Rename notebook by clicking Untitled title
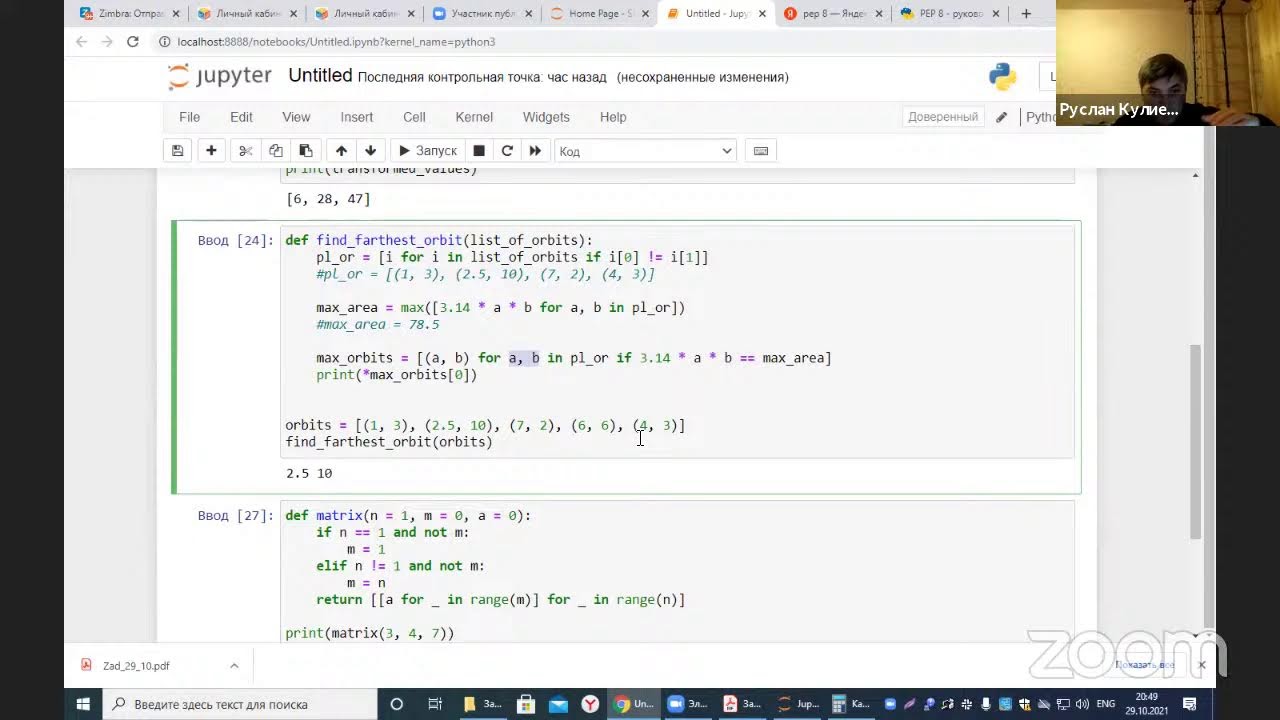This screenshot has height=720, width=1280. 320,76
